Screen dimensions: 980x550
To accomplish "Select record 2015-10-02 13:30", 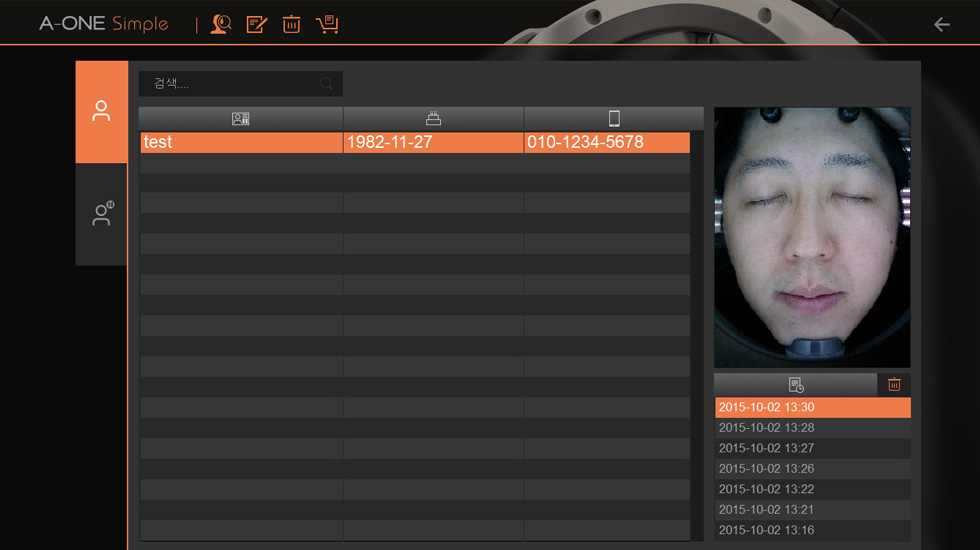I will [812, 408].
